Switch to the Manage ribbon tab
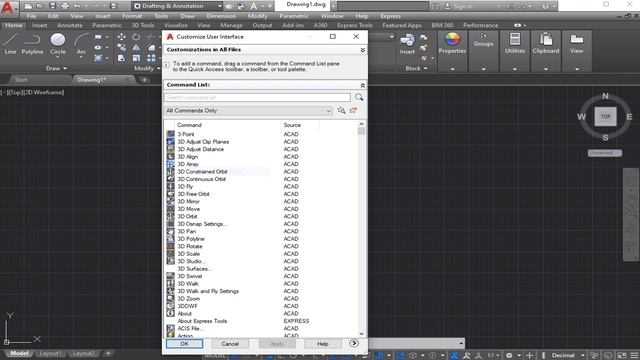Image resolution: width=640 pixels, height=360 pixels. coord(231,25)
